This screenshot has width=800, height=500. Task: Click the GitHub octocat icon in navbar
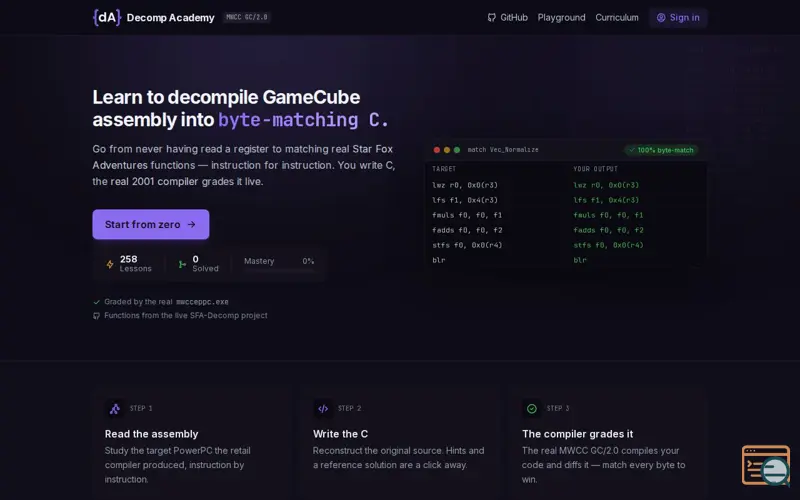click(491, 18)
